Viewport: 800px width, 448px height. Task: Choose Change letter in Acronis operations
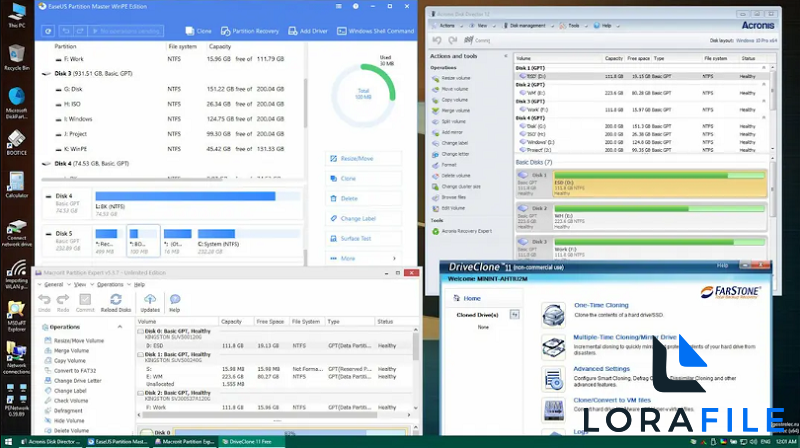point(451,154)
